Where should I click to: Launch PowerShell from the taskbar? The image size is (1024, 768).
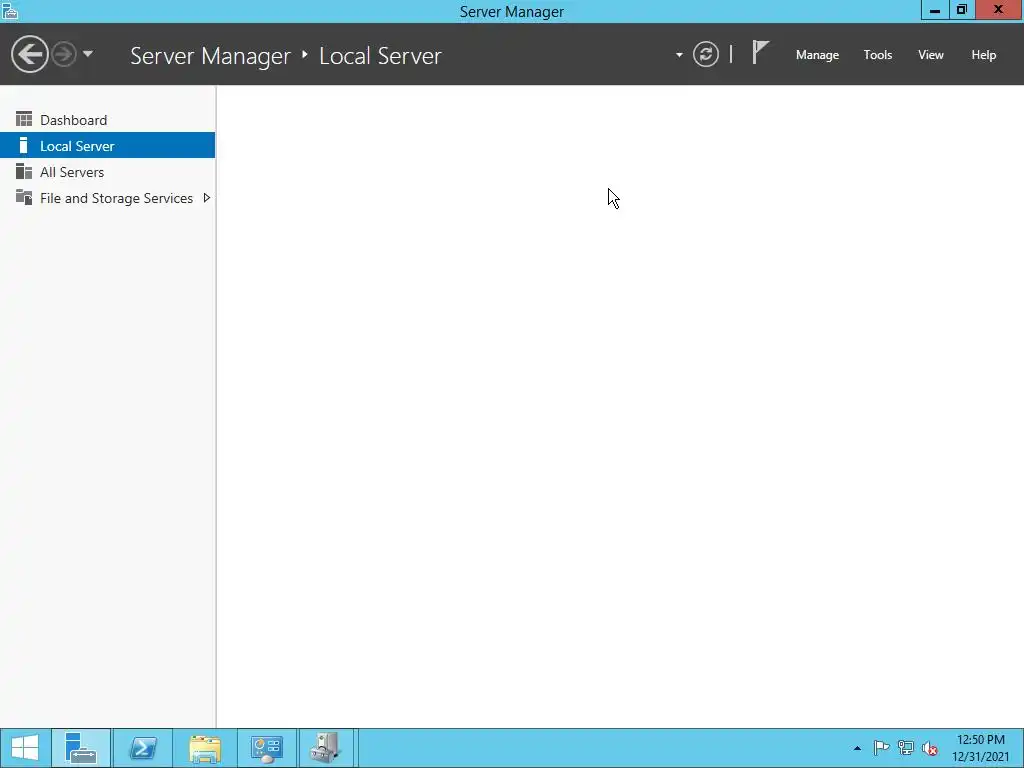[x=143, y=748]
